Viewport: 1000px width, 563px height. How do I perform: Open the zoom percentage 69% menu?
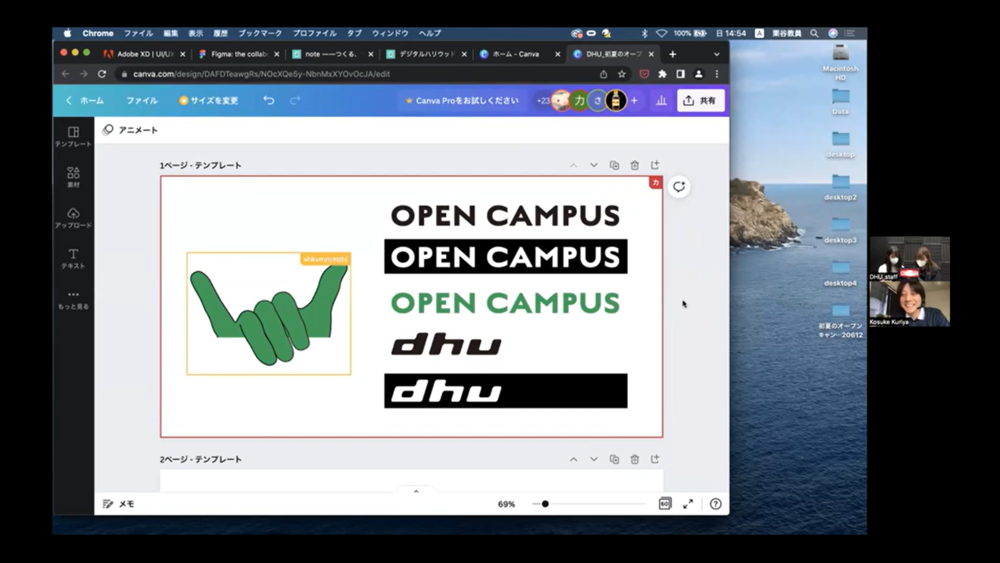pos(506,504)
